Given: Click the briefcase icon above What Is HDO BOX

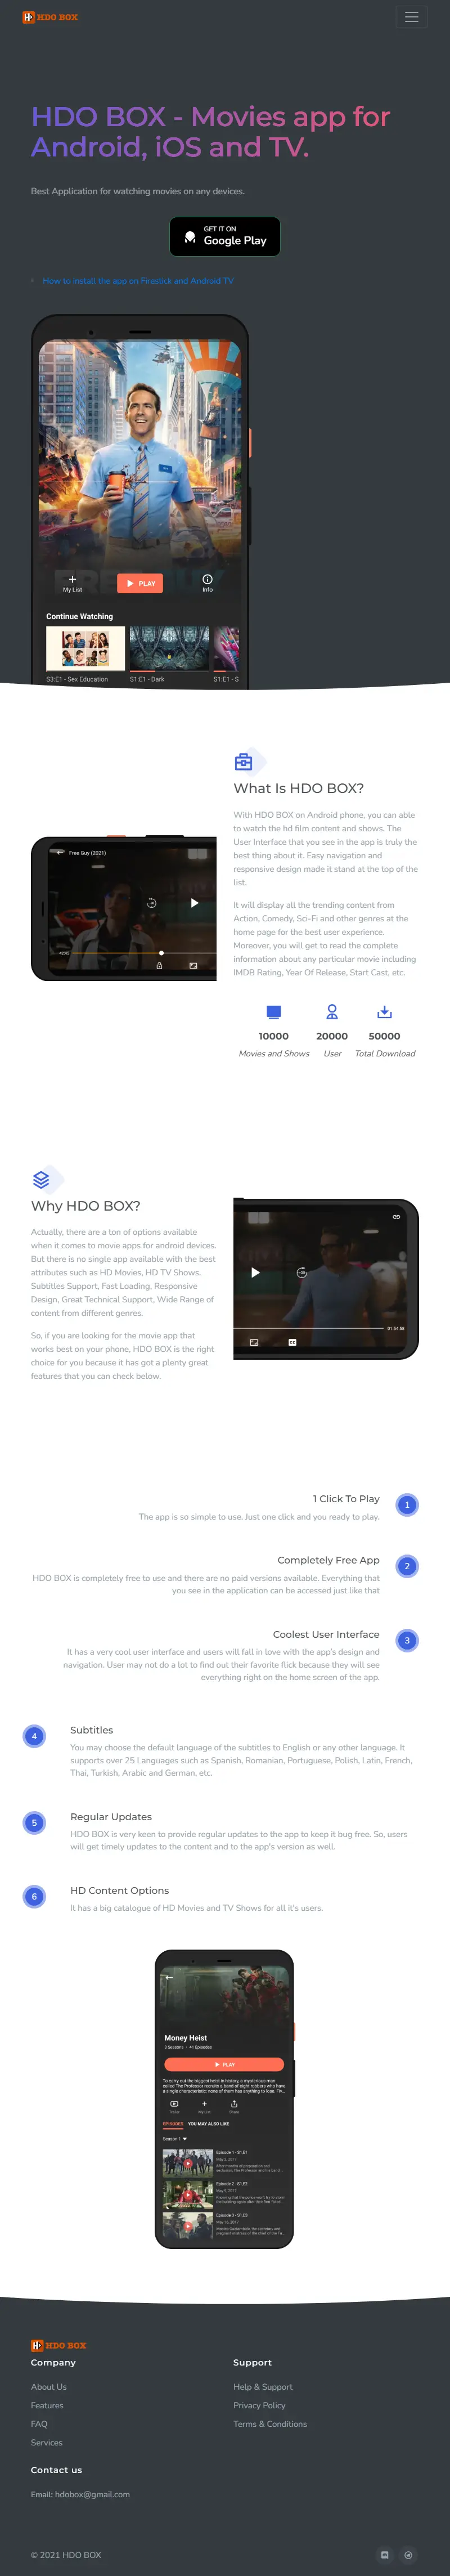Looking at the screenshot, I should point(243,762).
